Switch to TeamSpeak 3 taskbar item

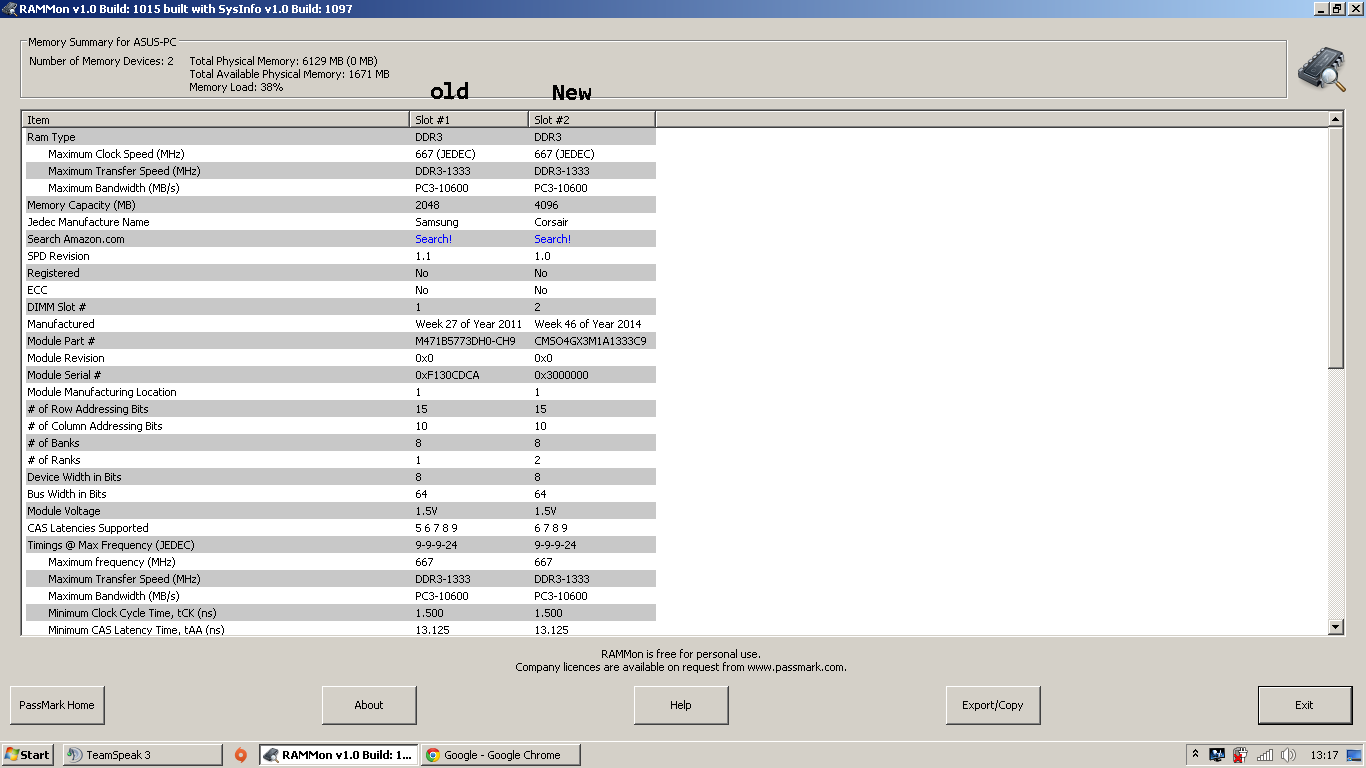(142, 755)
